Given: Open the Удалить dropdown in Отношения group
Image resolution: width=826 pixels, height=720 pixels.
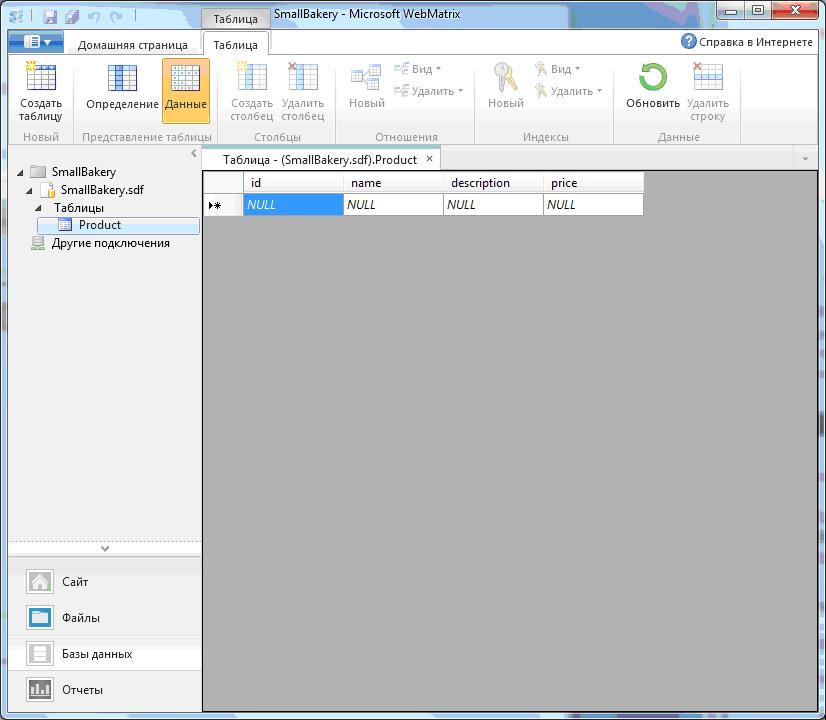Looking at the screenshot, I should click(x=428, y=91).
